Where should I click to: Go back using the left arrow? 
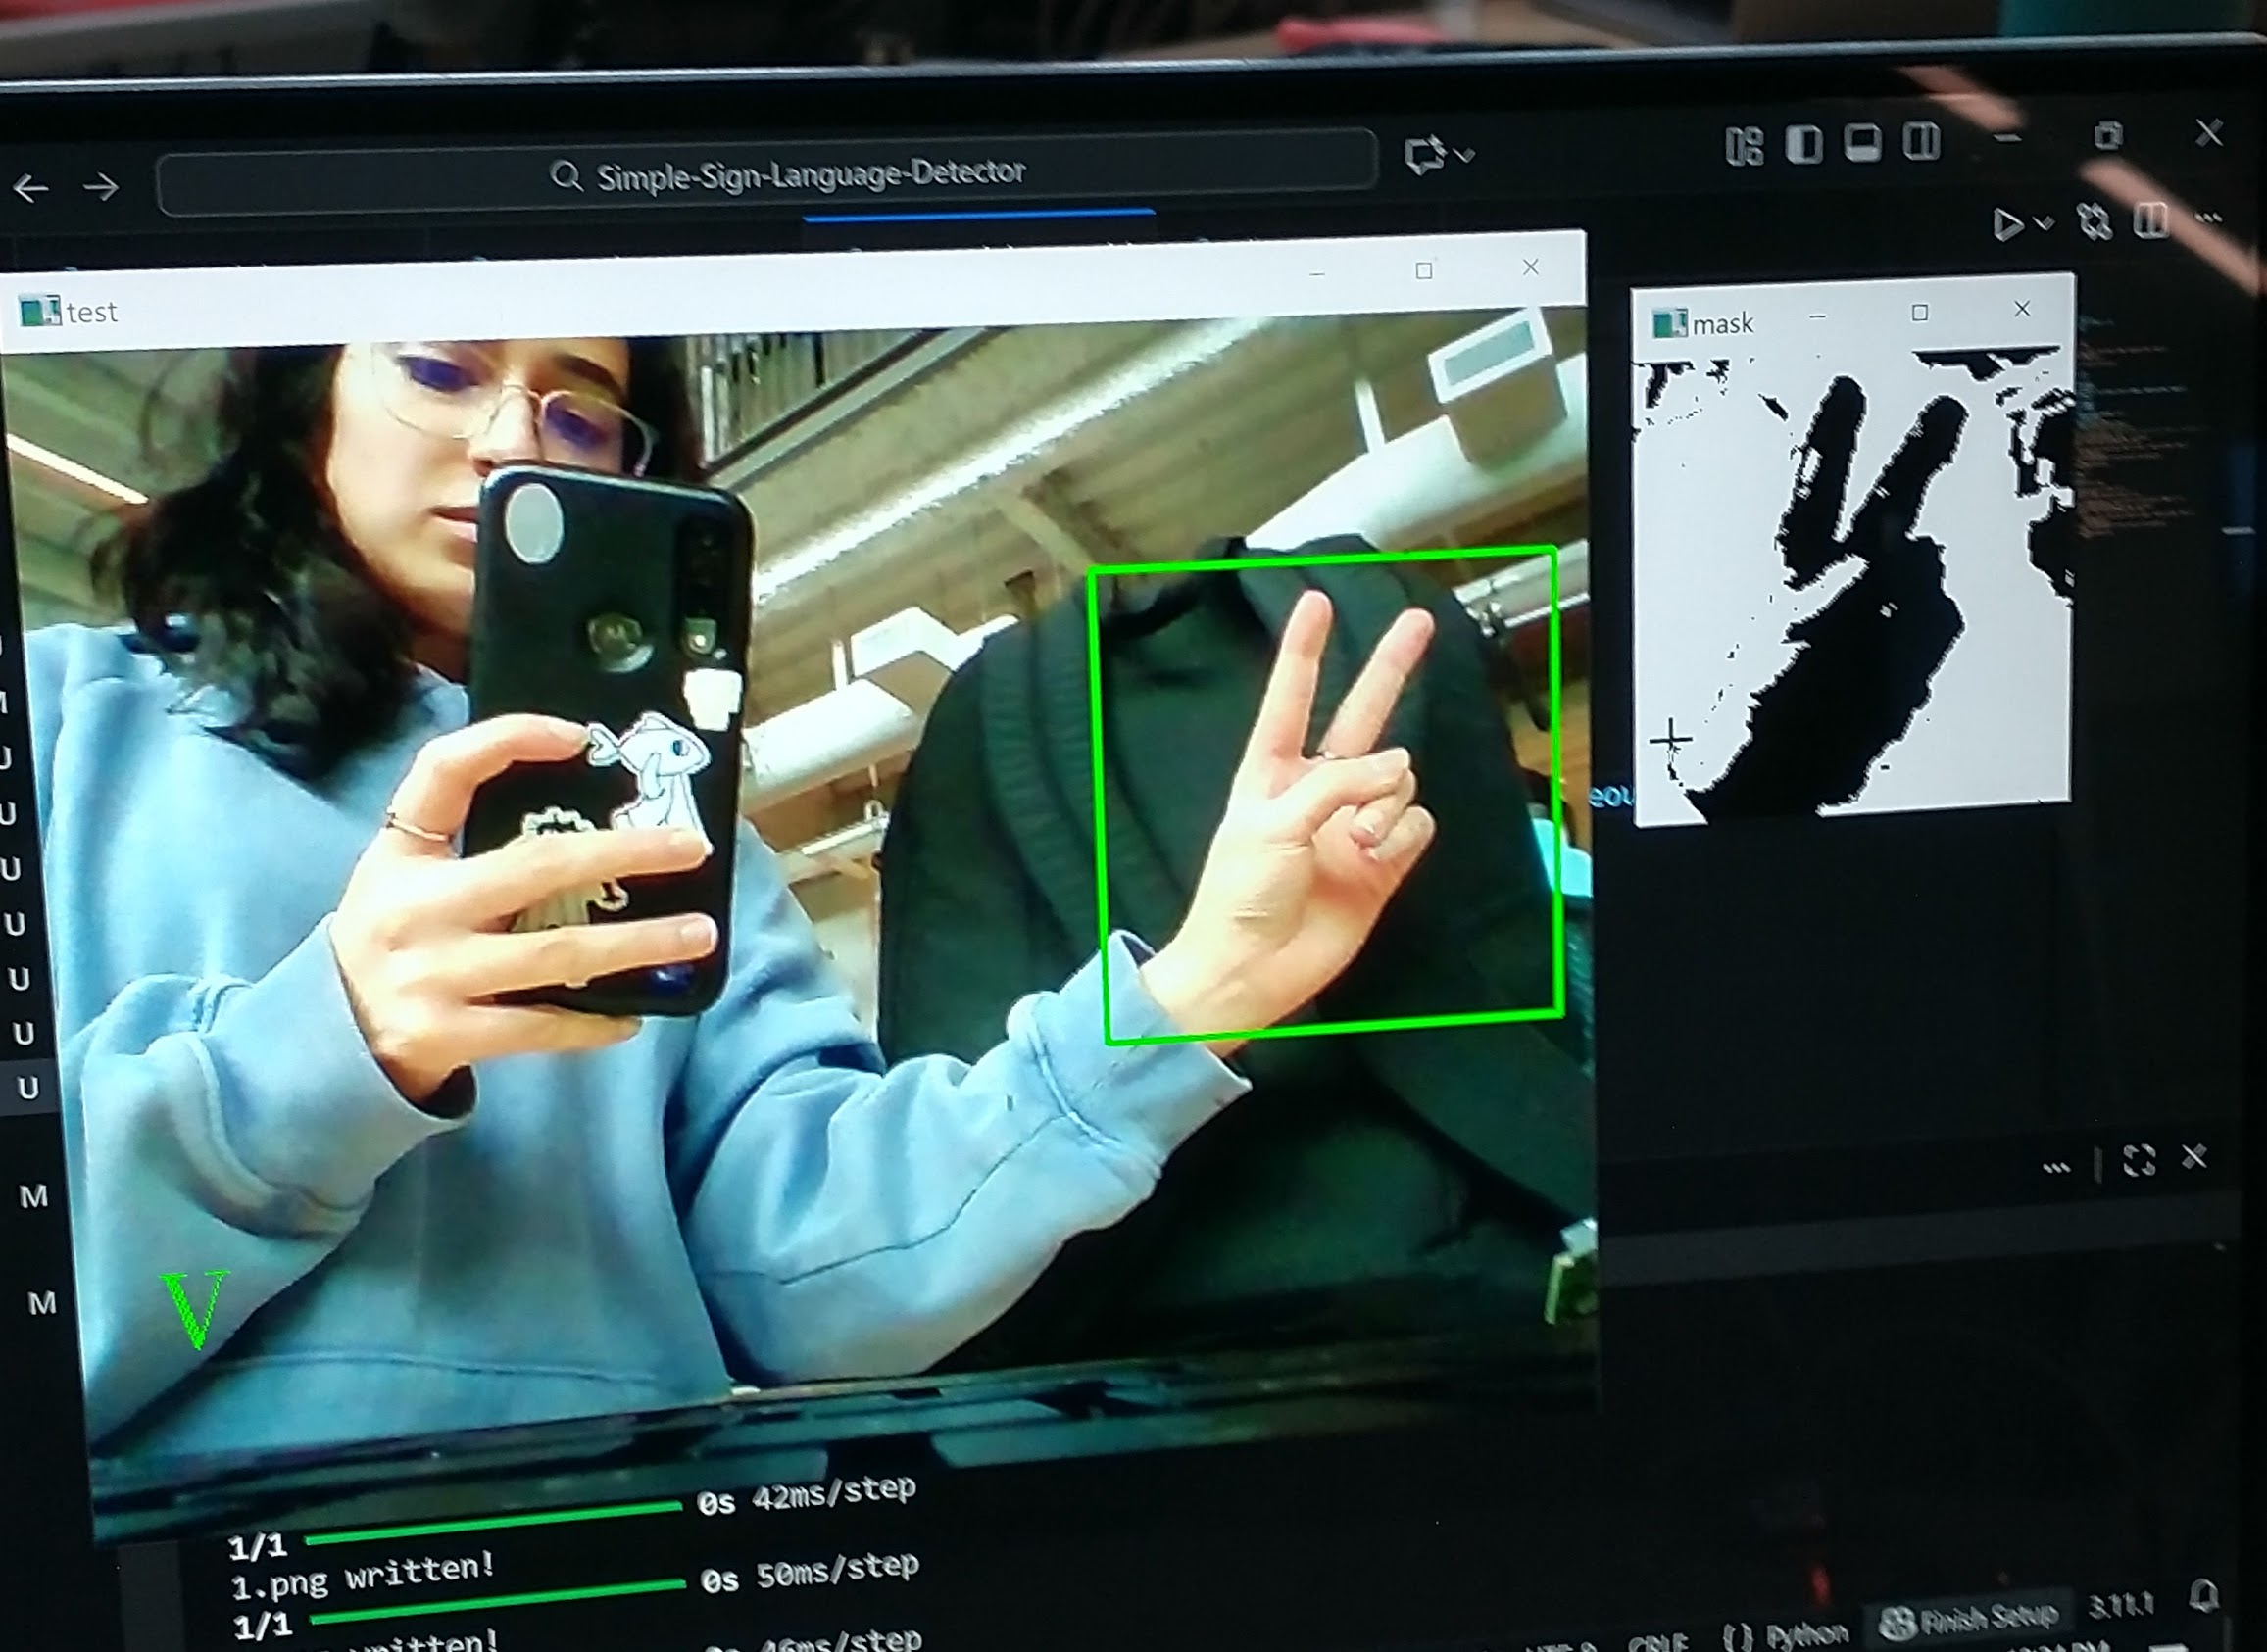pos(31,188)
